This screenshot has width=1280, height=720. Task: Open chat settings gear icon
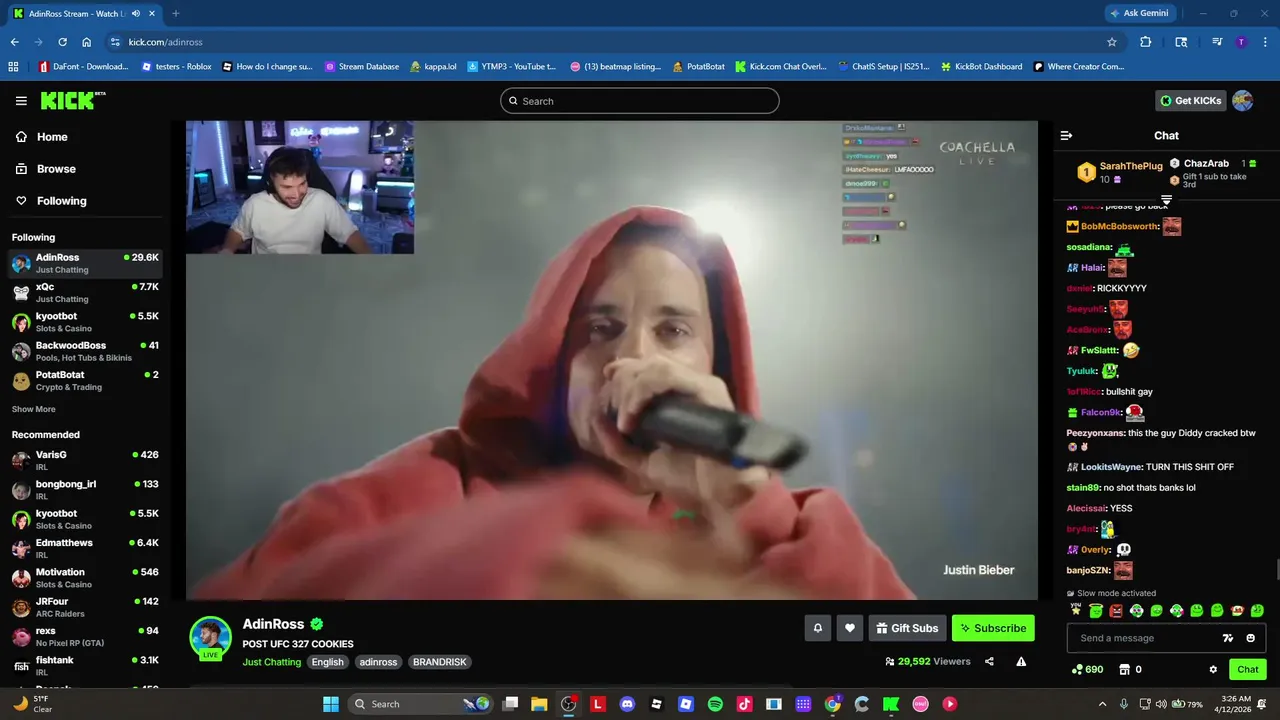(x=1213, y=669)
